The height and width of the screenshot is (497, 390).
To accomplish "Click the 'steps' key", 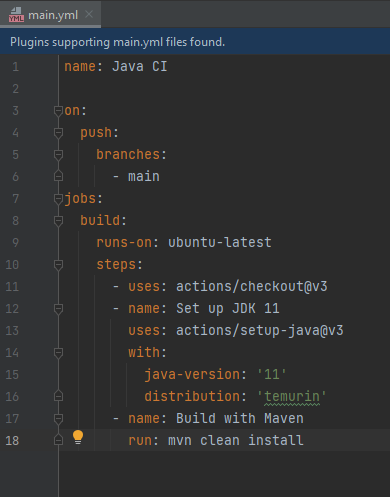I will [x=116, y=265].
